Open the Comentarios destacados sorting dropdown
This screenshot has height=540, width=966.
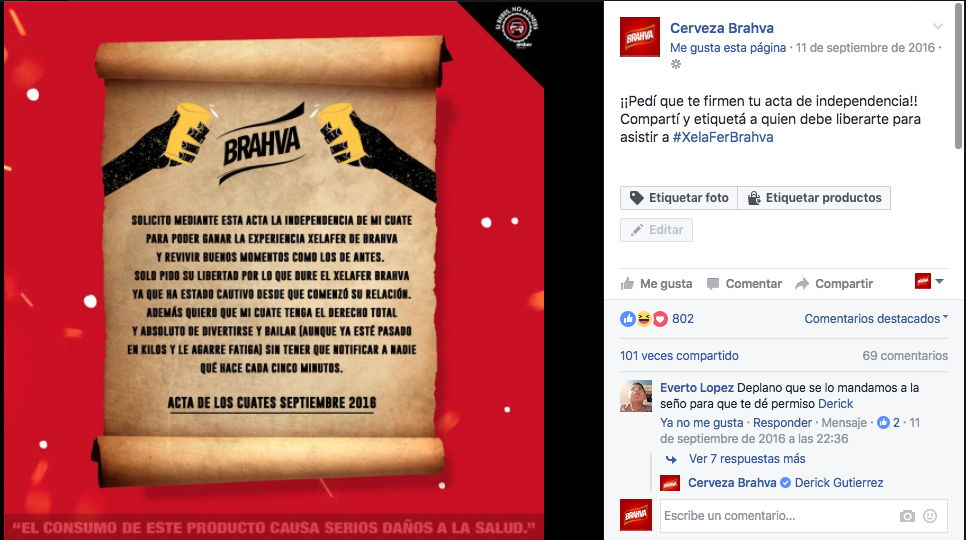click(876, 319)
